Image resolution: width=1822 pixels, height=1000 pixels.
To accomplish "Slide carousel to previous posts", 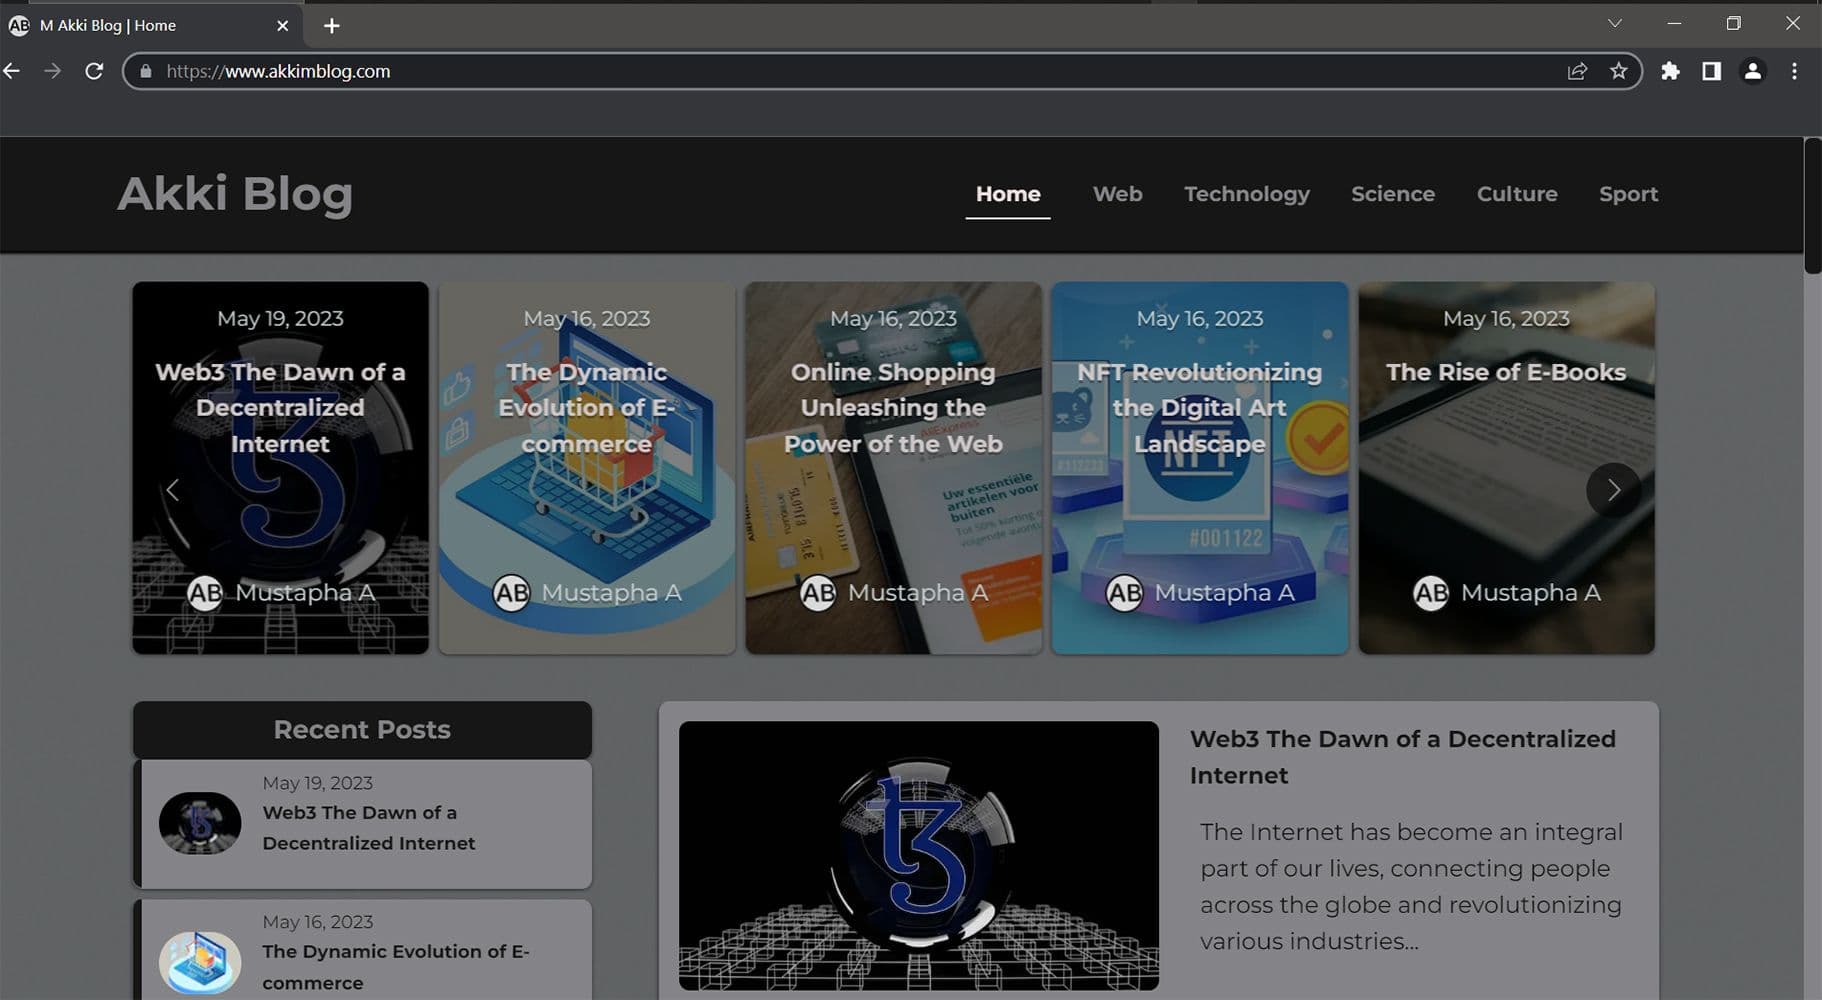I will tap(173, 490).
